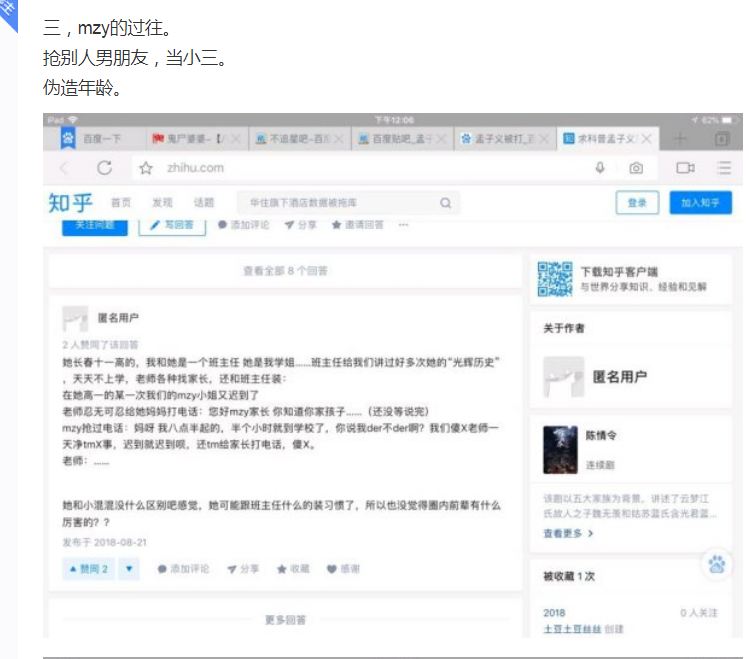Click 邀请回答 under the question
The image size is (749, 659).
(x=357, y=225)
